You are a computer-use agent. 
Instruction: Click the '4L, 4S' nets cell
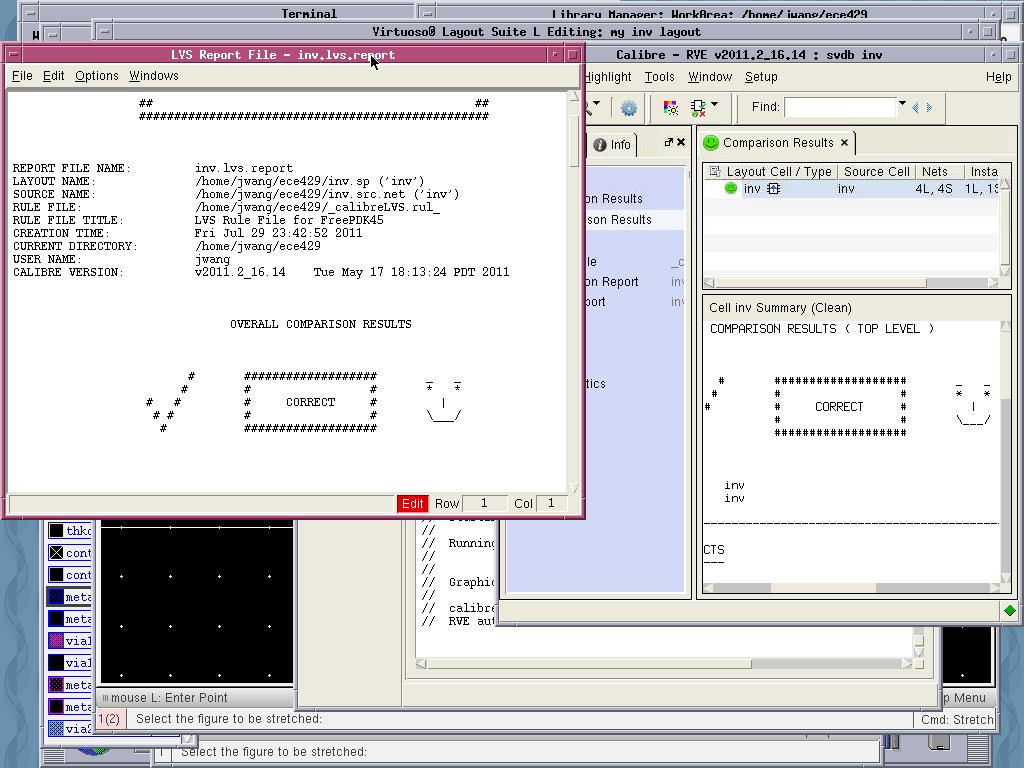[933, 189]
